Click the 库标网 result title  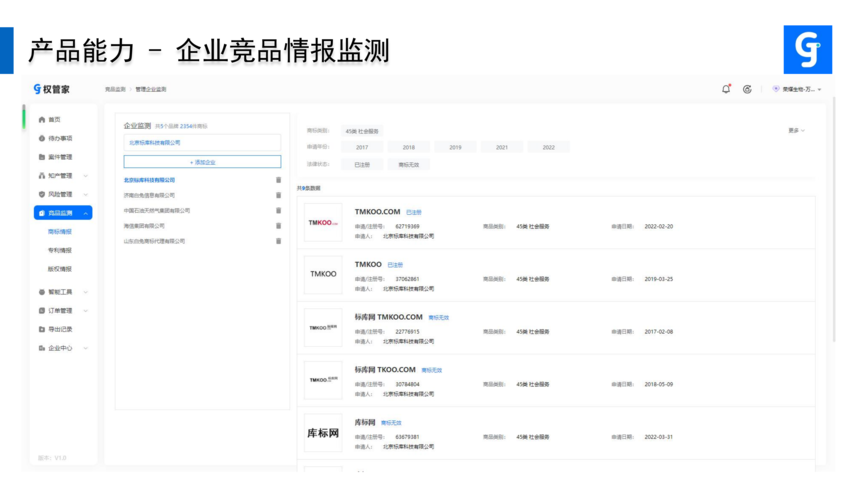coord(365,423)
